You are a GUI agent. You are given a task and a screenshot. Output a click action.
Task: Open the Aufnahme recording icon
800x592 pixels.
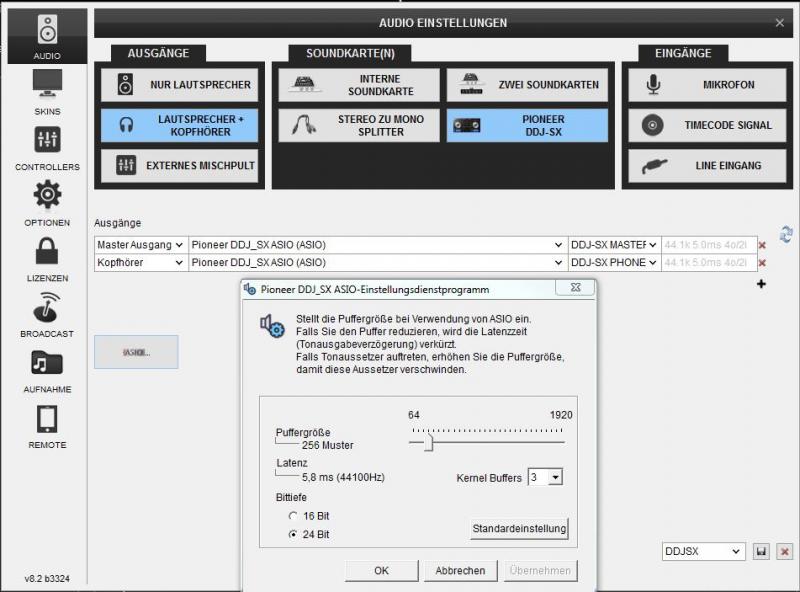coord(47,363)
